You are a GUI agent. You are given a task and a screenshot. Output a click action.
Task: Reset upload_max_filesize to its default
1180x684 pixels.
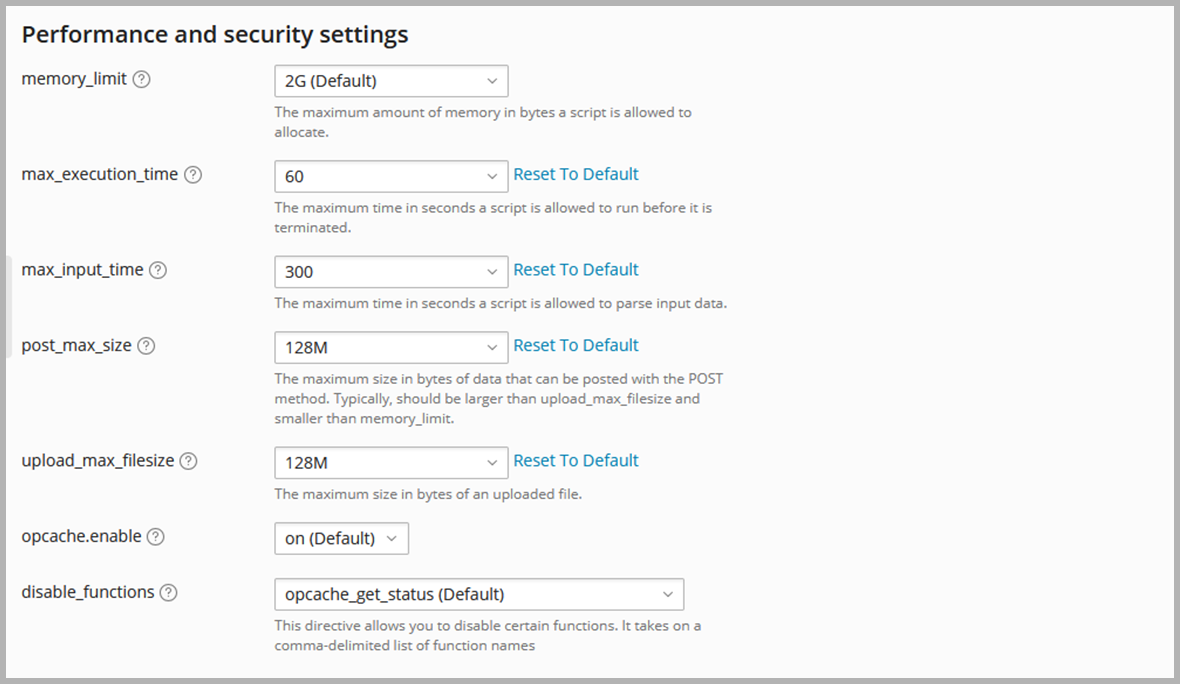click(576, 460)
